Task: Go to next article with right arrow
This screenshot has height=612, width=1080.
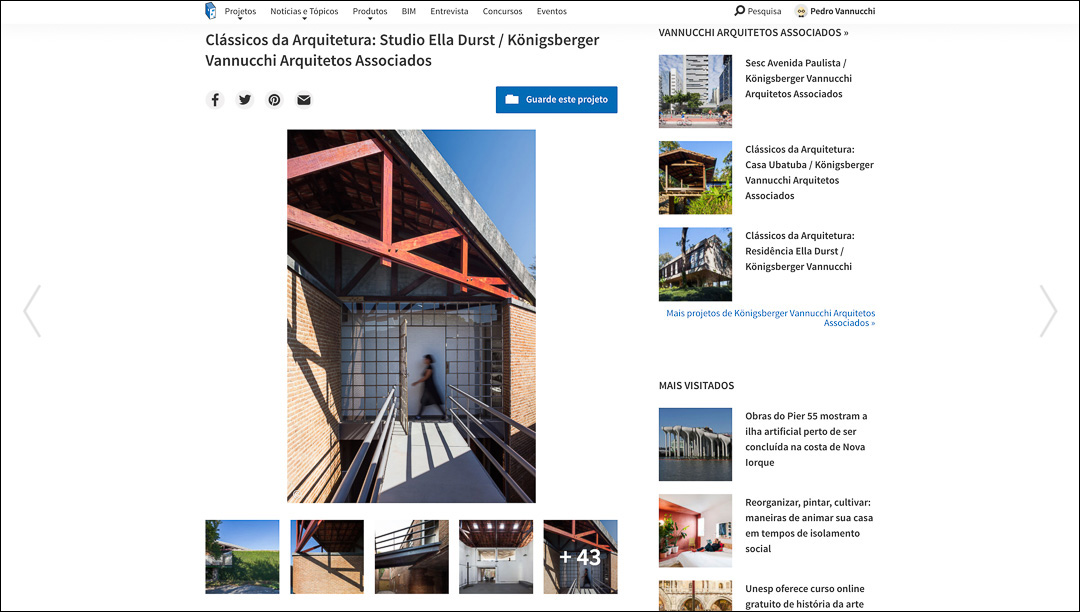Action: coord(1048,311)
